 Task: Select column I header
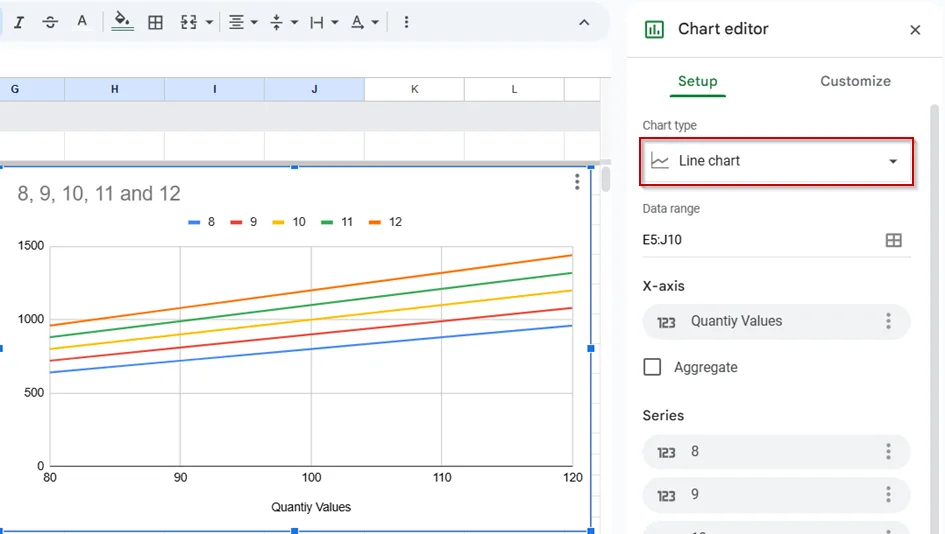(x=215, y=89)
